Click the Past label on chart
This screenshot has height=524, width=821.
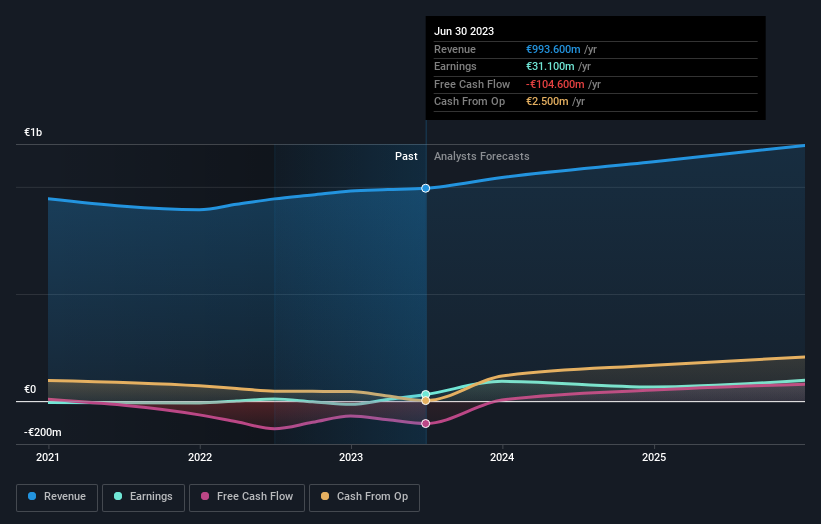(406, 157)
